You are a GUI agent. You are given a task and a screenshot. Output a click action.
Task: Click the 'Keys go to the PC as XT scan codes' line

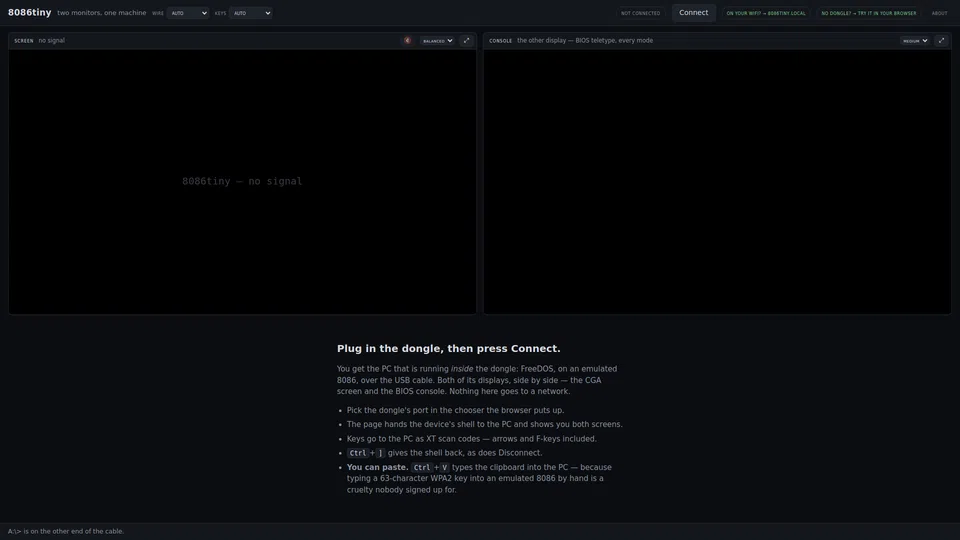[471, 439]
